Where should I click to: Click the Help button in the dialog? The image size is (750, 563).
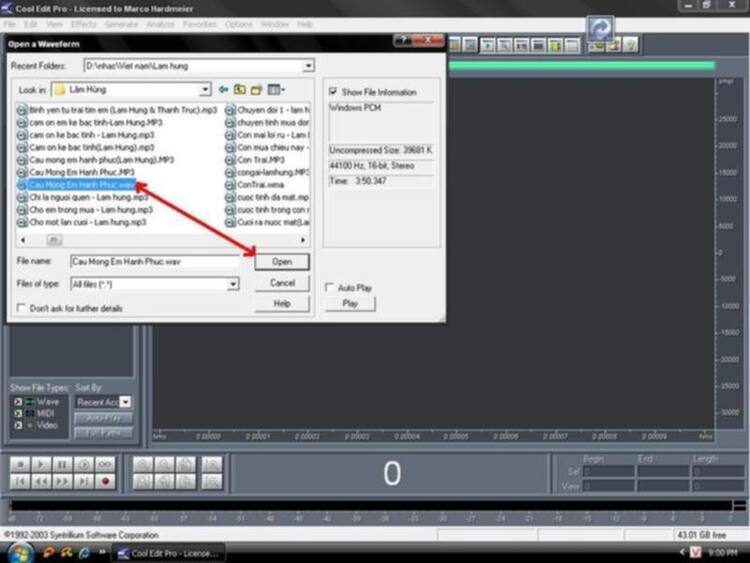[282, 303]
